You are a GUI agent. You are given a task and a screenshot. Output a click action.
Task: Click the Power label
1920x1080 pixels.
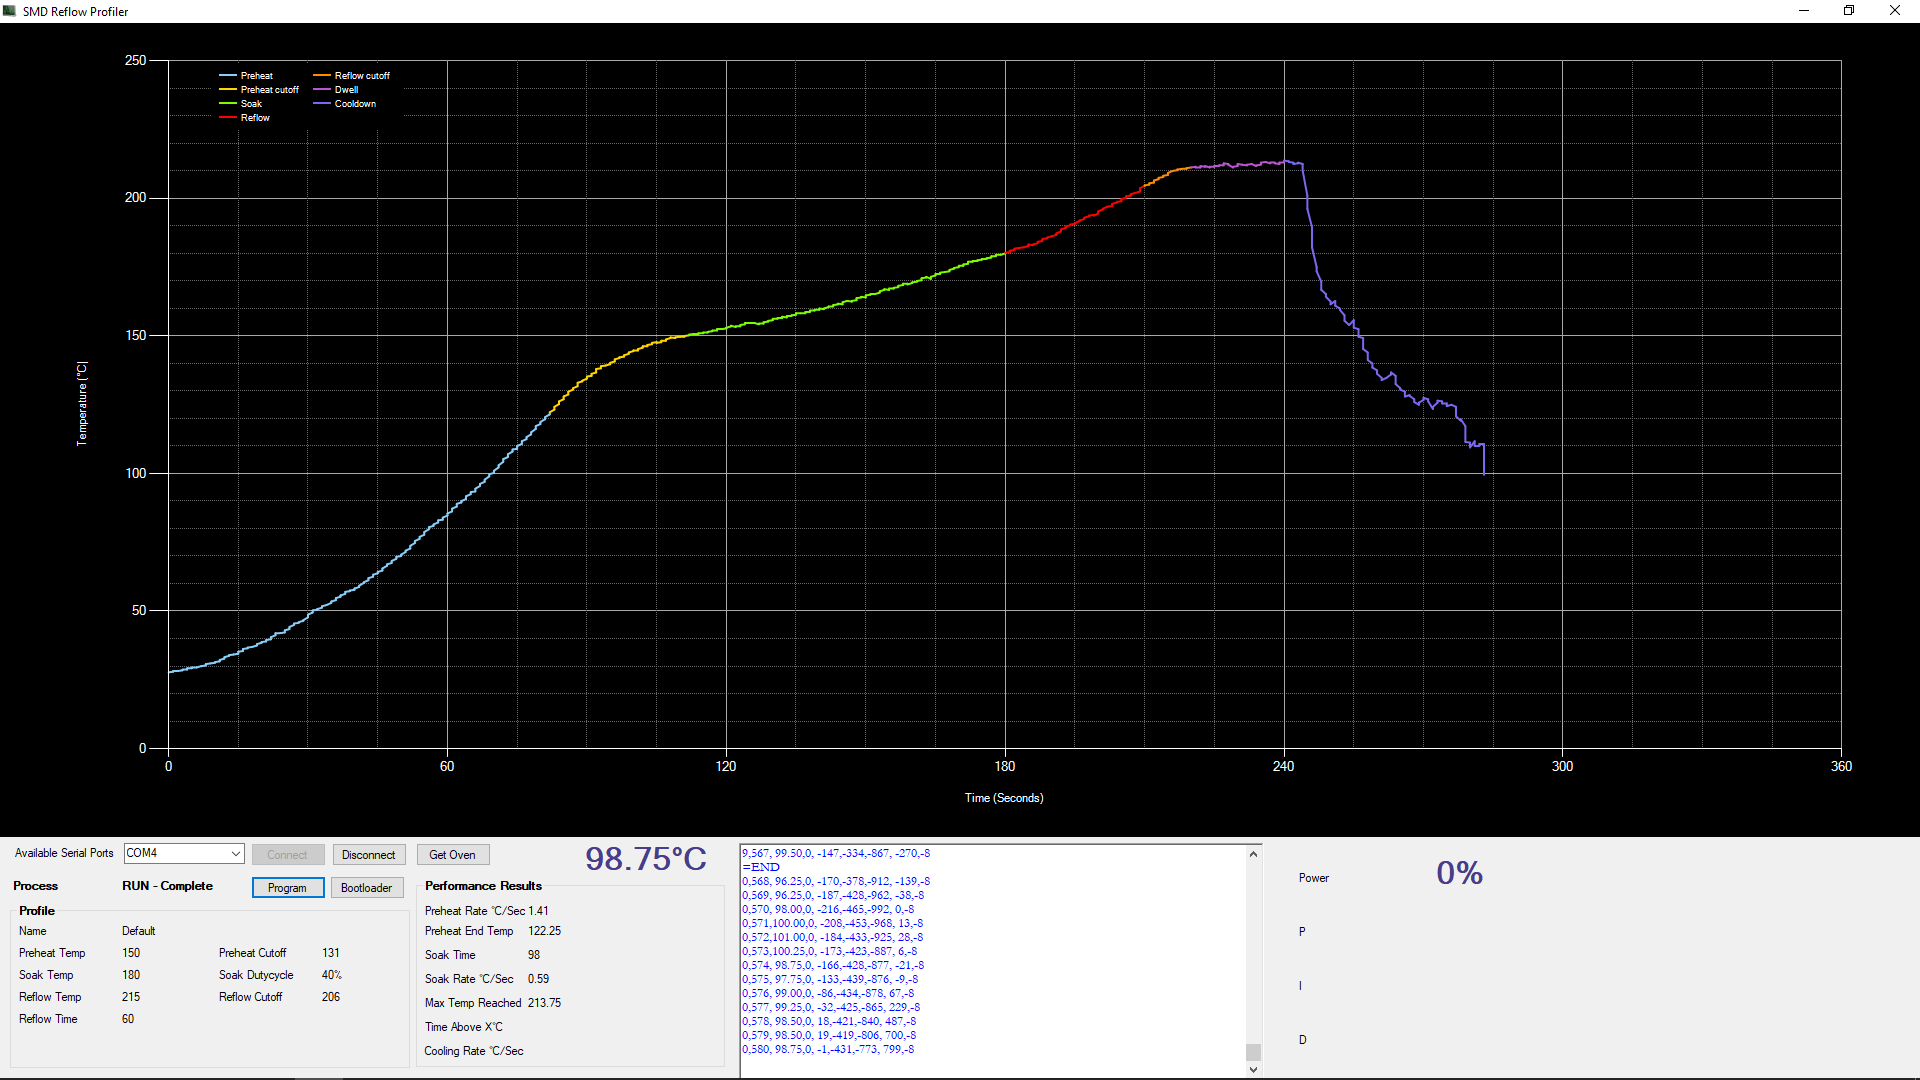pos(1314,878)
